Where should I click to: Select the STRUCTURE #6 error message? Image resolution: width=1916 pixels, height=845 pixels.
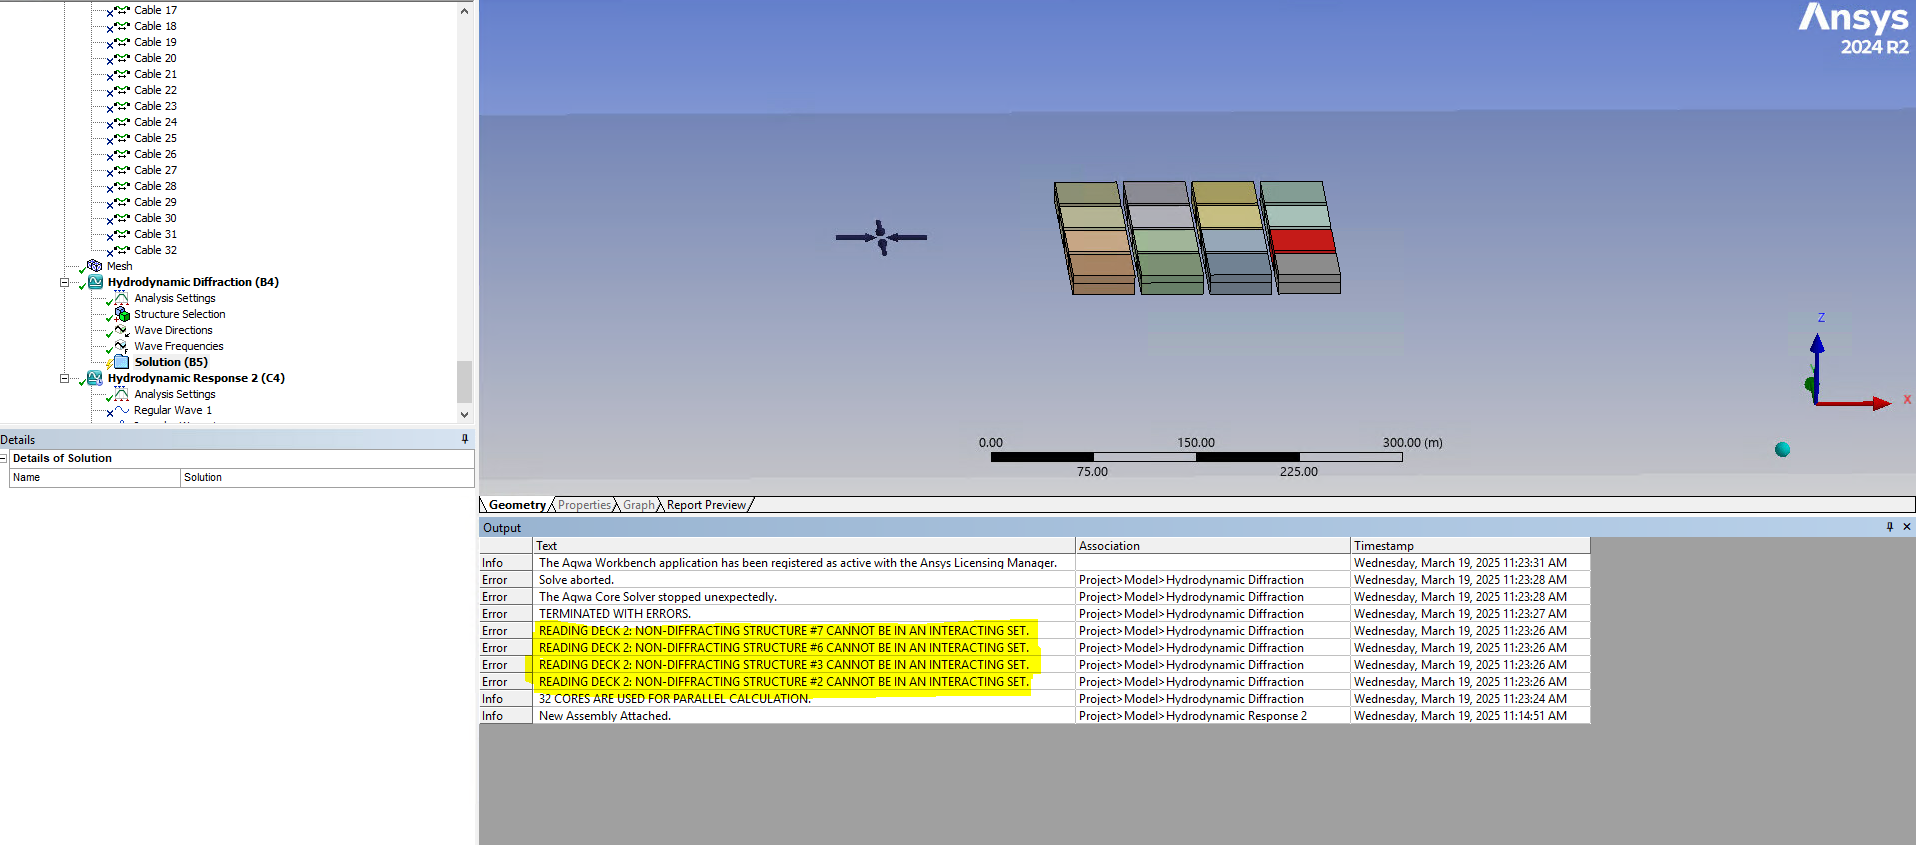784,648
